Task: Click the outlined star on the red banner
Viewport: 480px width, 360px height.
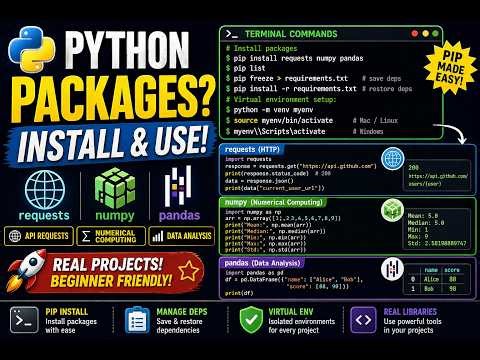Action: (189, 271)
